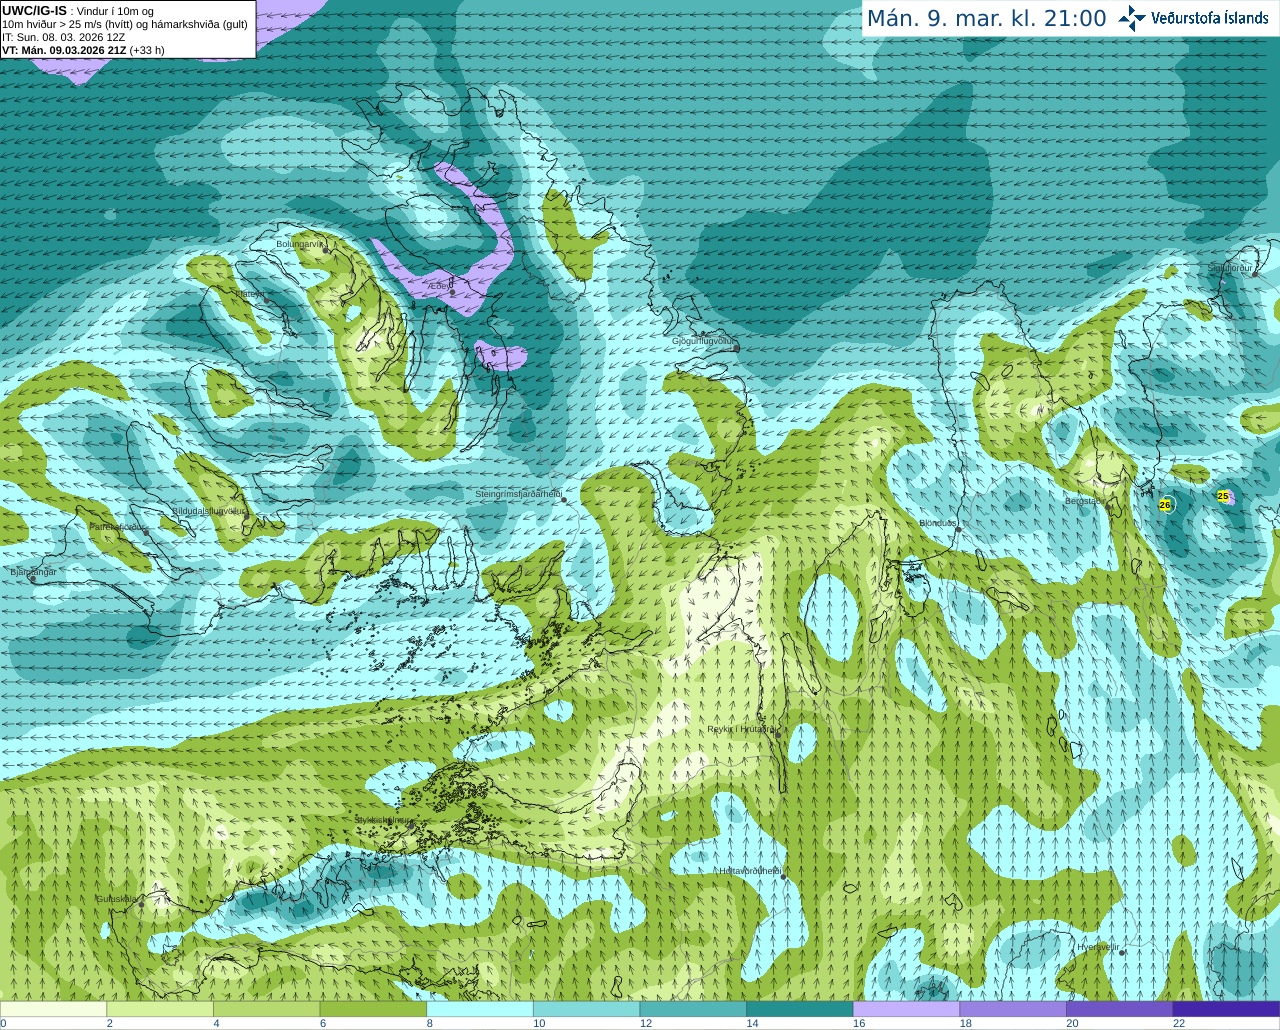The image size is (1280, 1030).
Task: Click the Bolungarvík station label
Action: click(x=300, y=243)
